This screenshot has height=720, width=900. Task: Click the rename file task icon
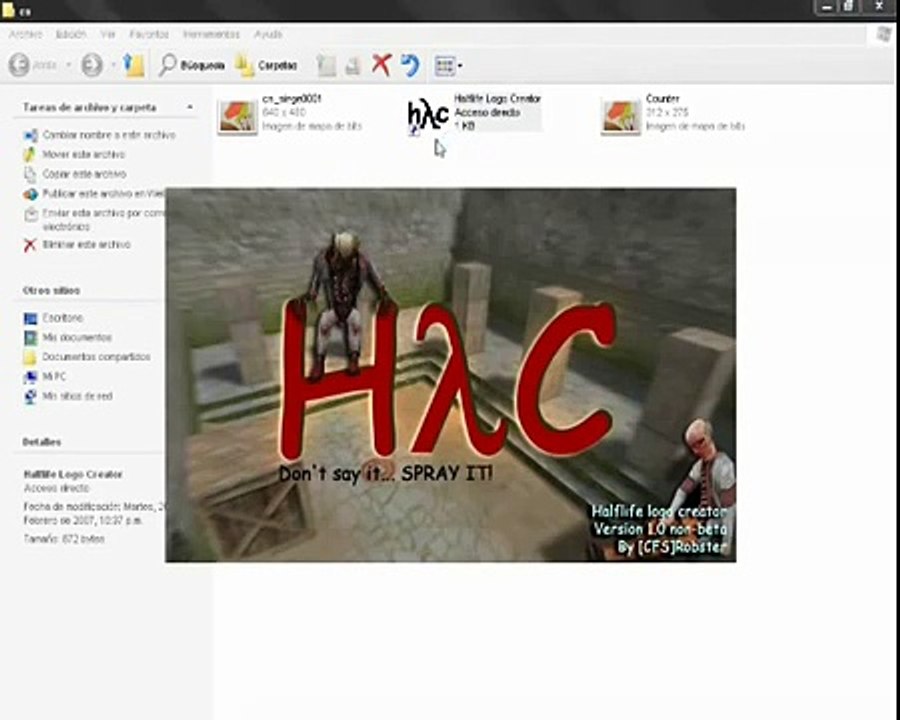click(30, 136)
